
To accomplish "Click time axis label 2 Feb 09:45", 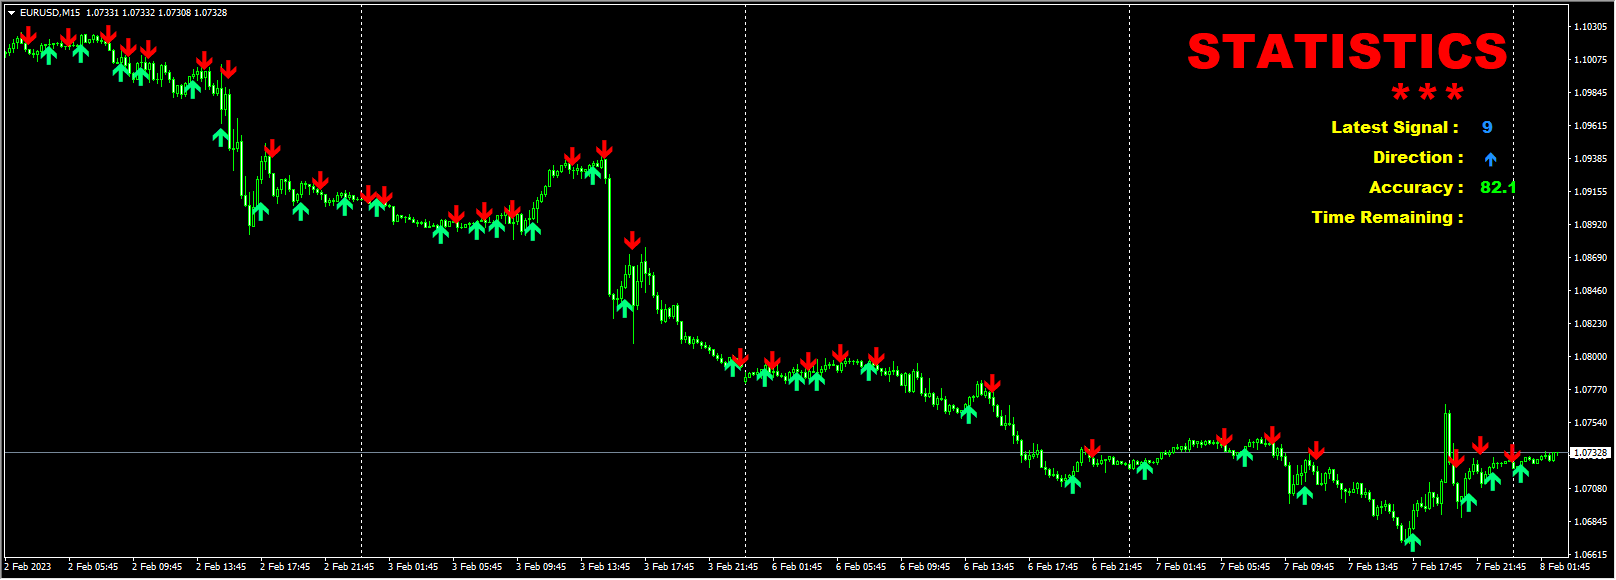I will pos(157,567).
